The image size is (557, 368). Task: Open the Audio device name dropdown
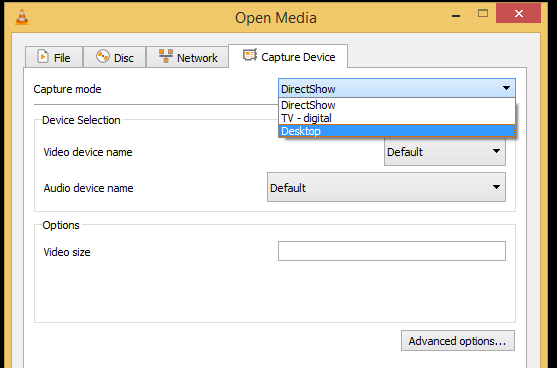click(386, 187)
